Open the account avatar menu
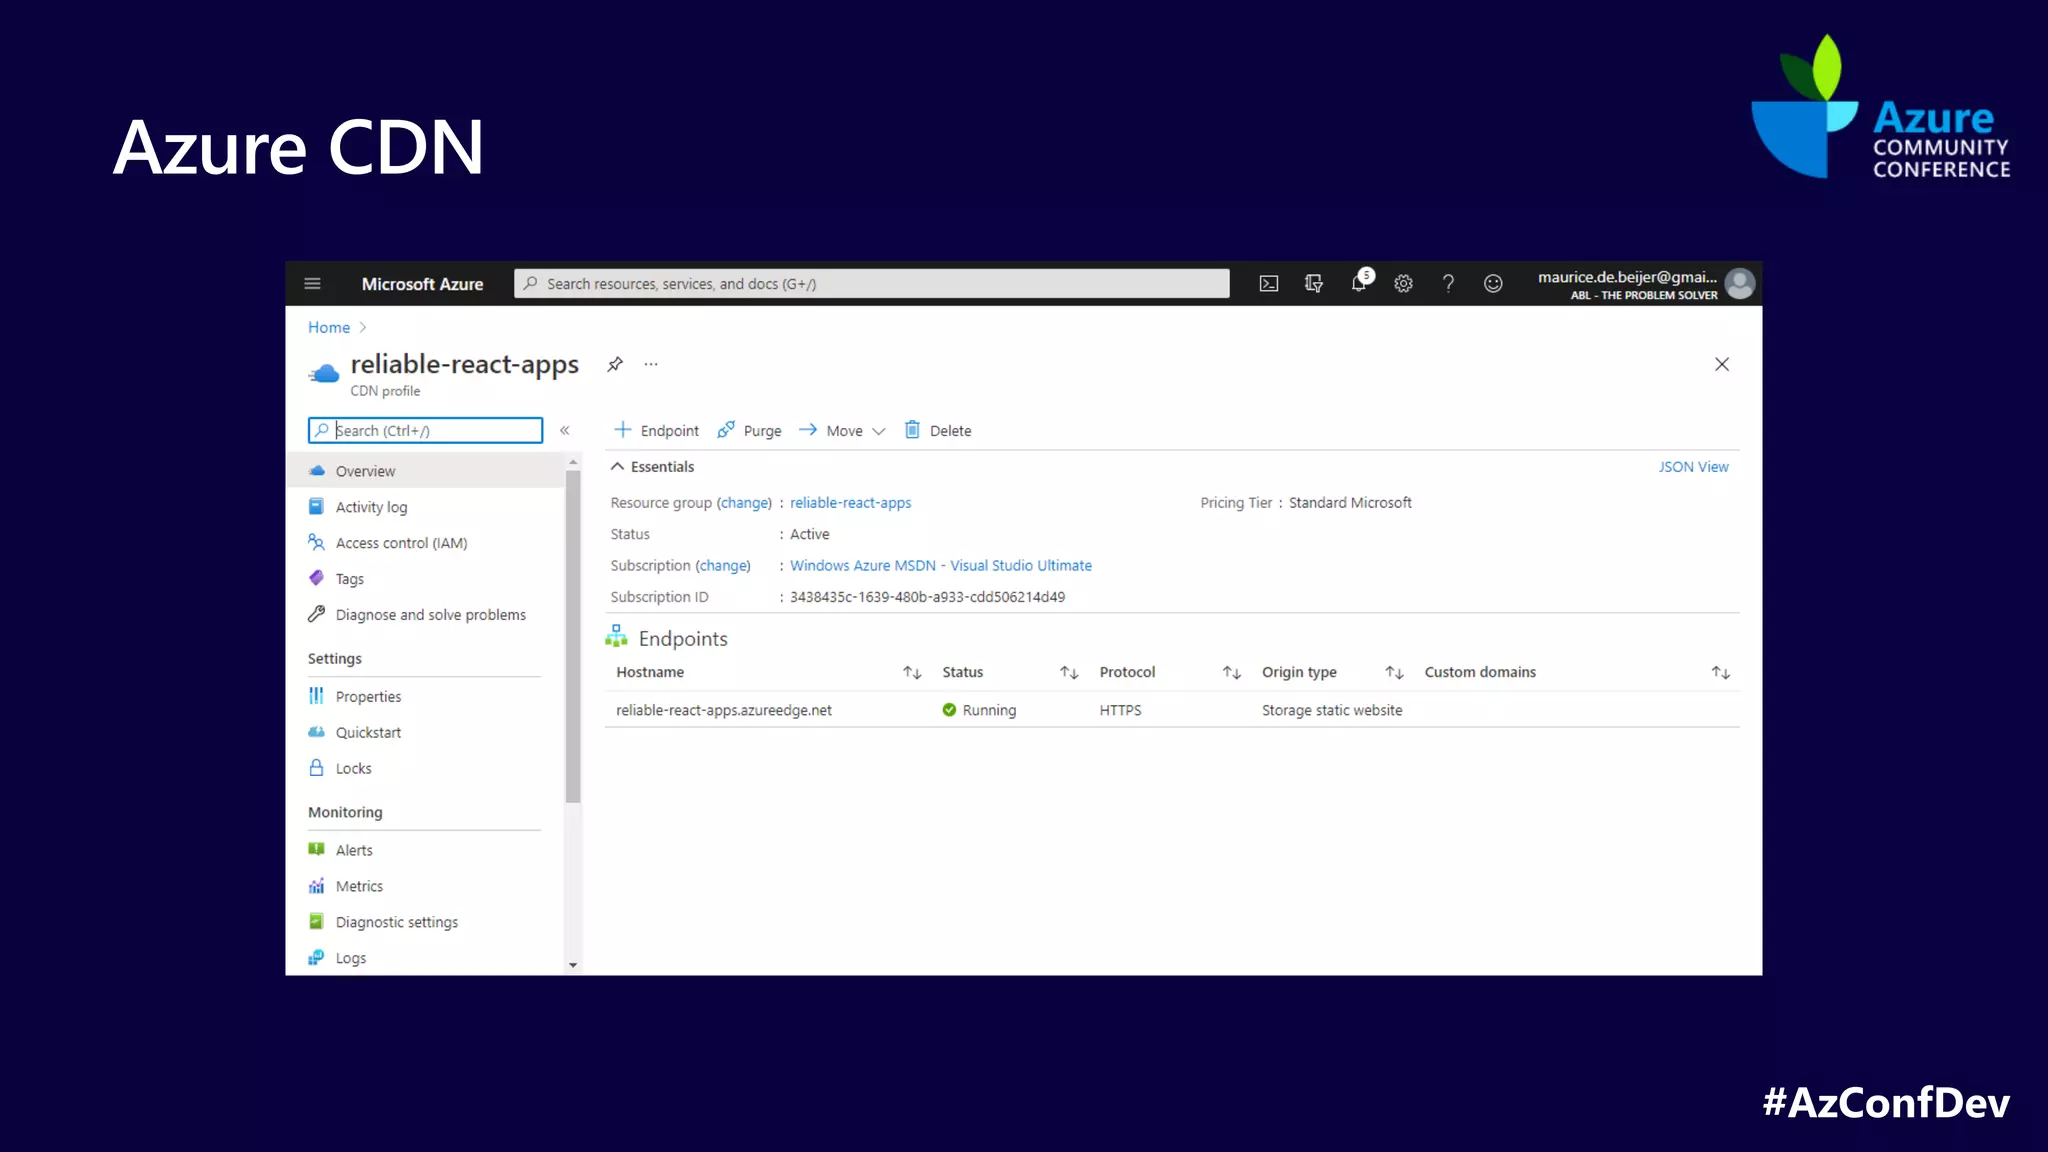The width and height of the screenshot is (2048, 1152). [x=1740, y=284]
